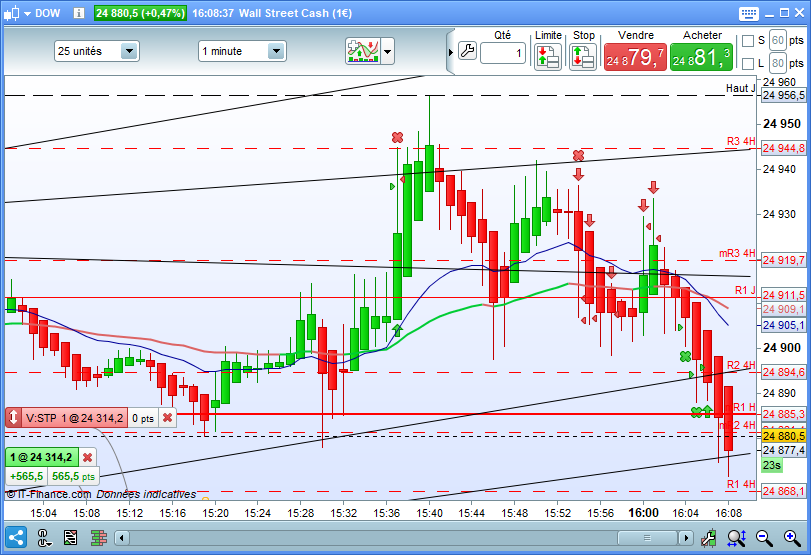Click the Limite order placement icon
Viewport: 811px width, 555px height.
pos(548,56)
